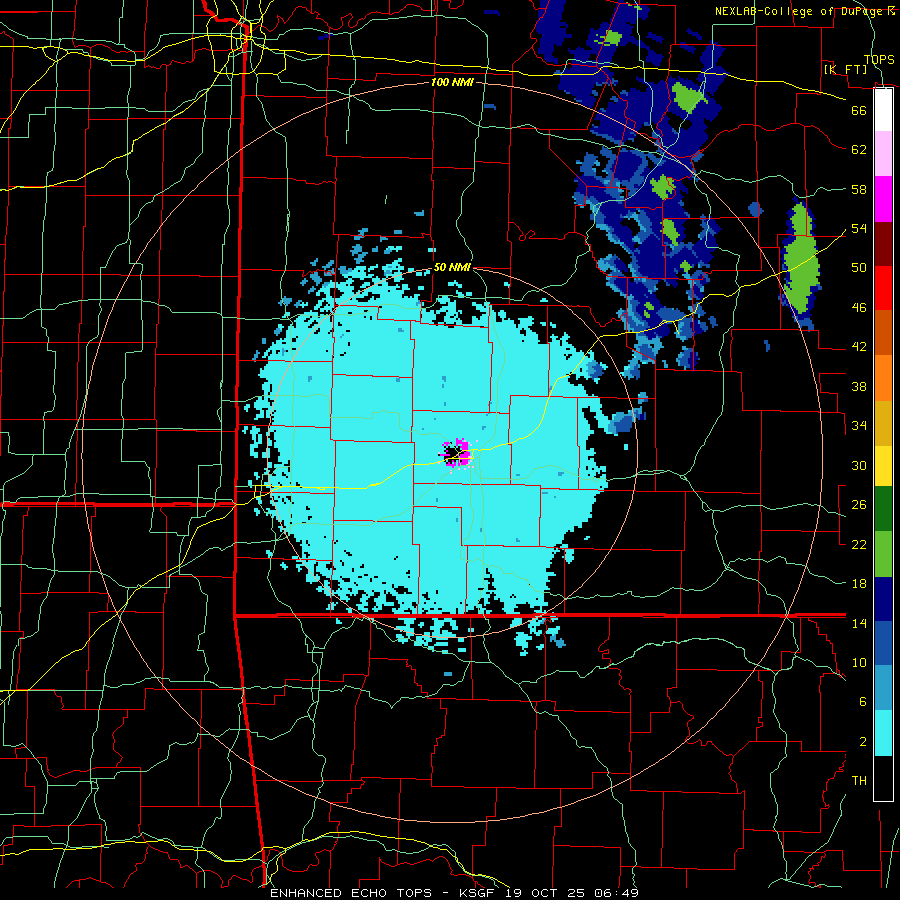Click the light blue legend swatch near 6
The image size is (900, 900).
[x=883, y=688]
